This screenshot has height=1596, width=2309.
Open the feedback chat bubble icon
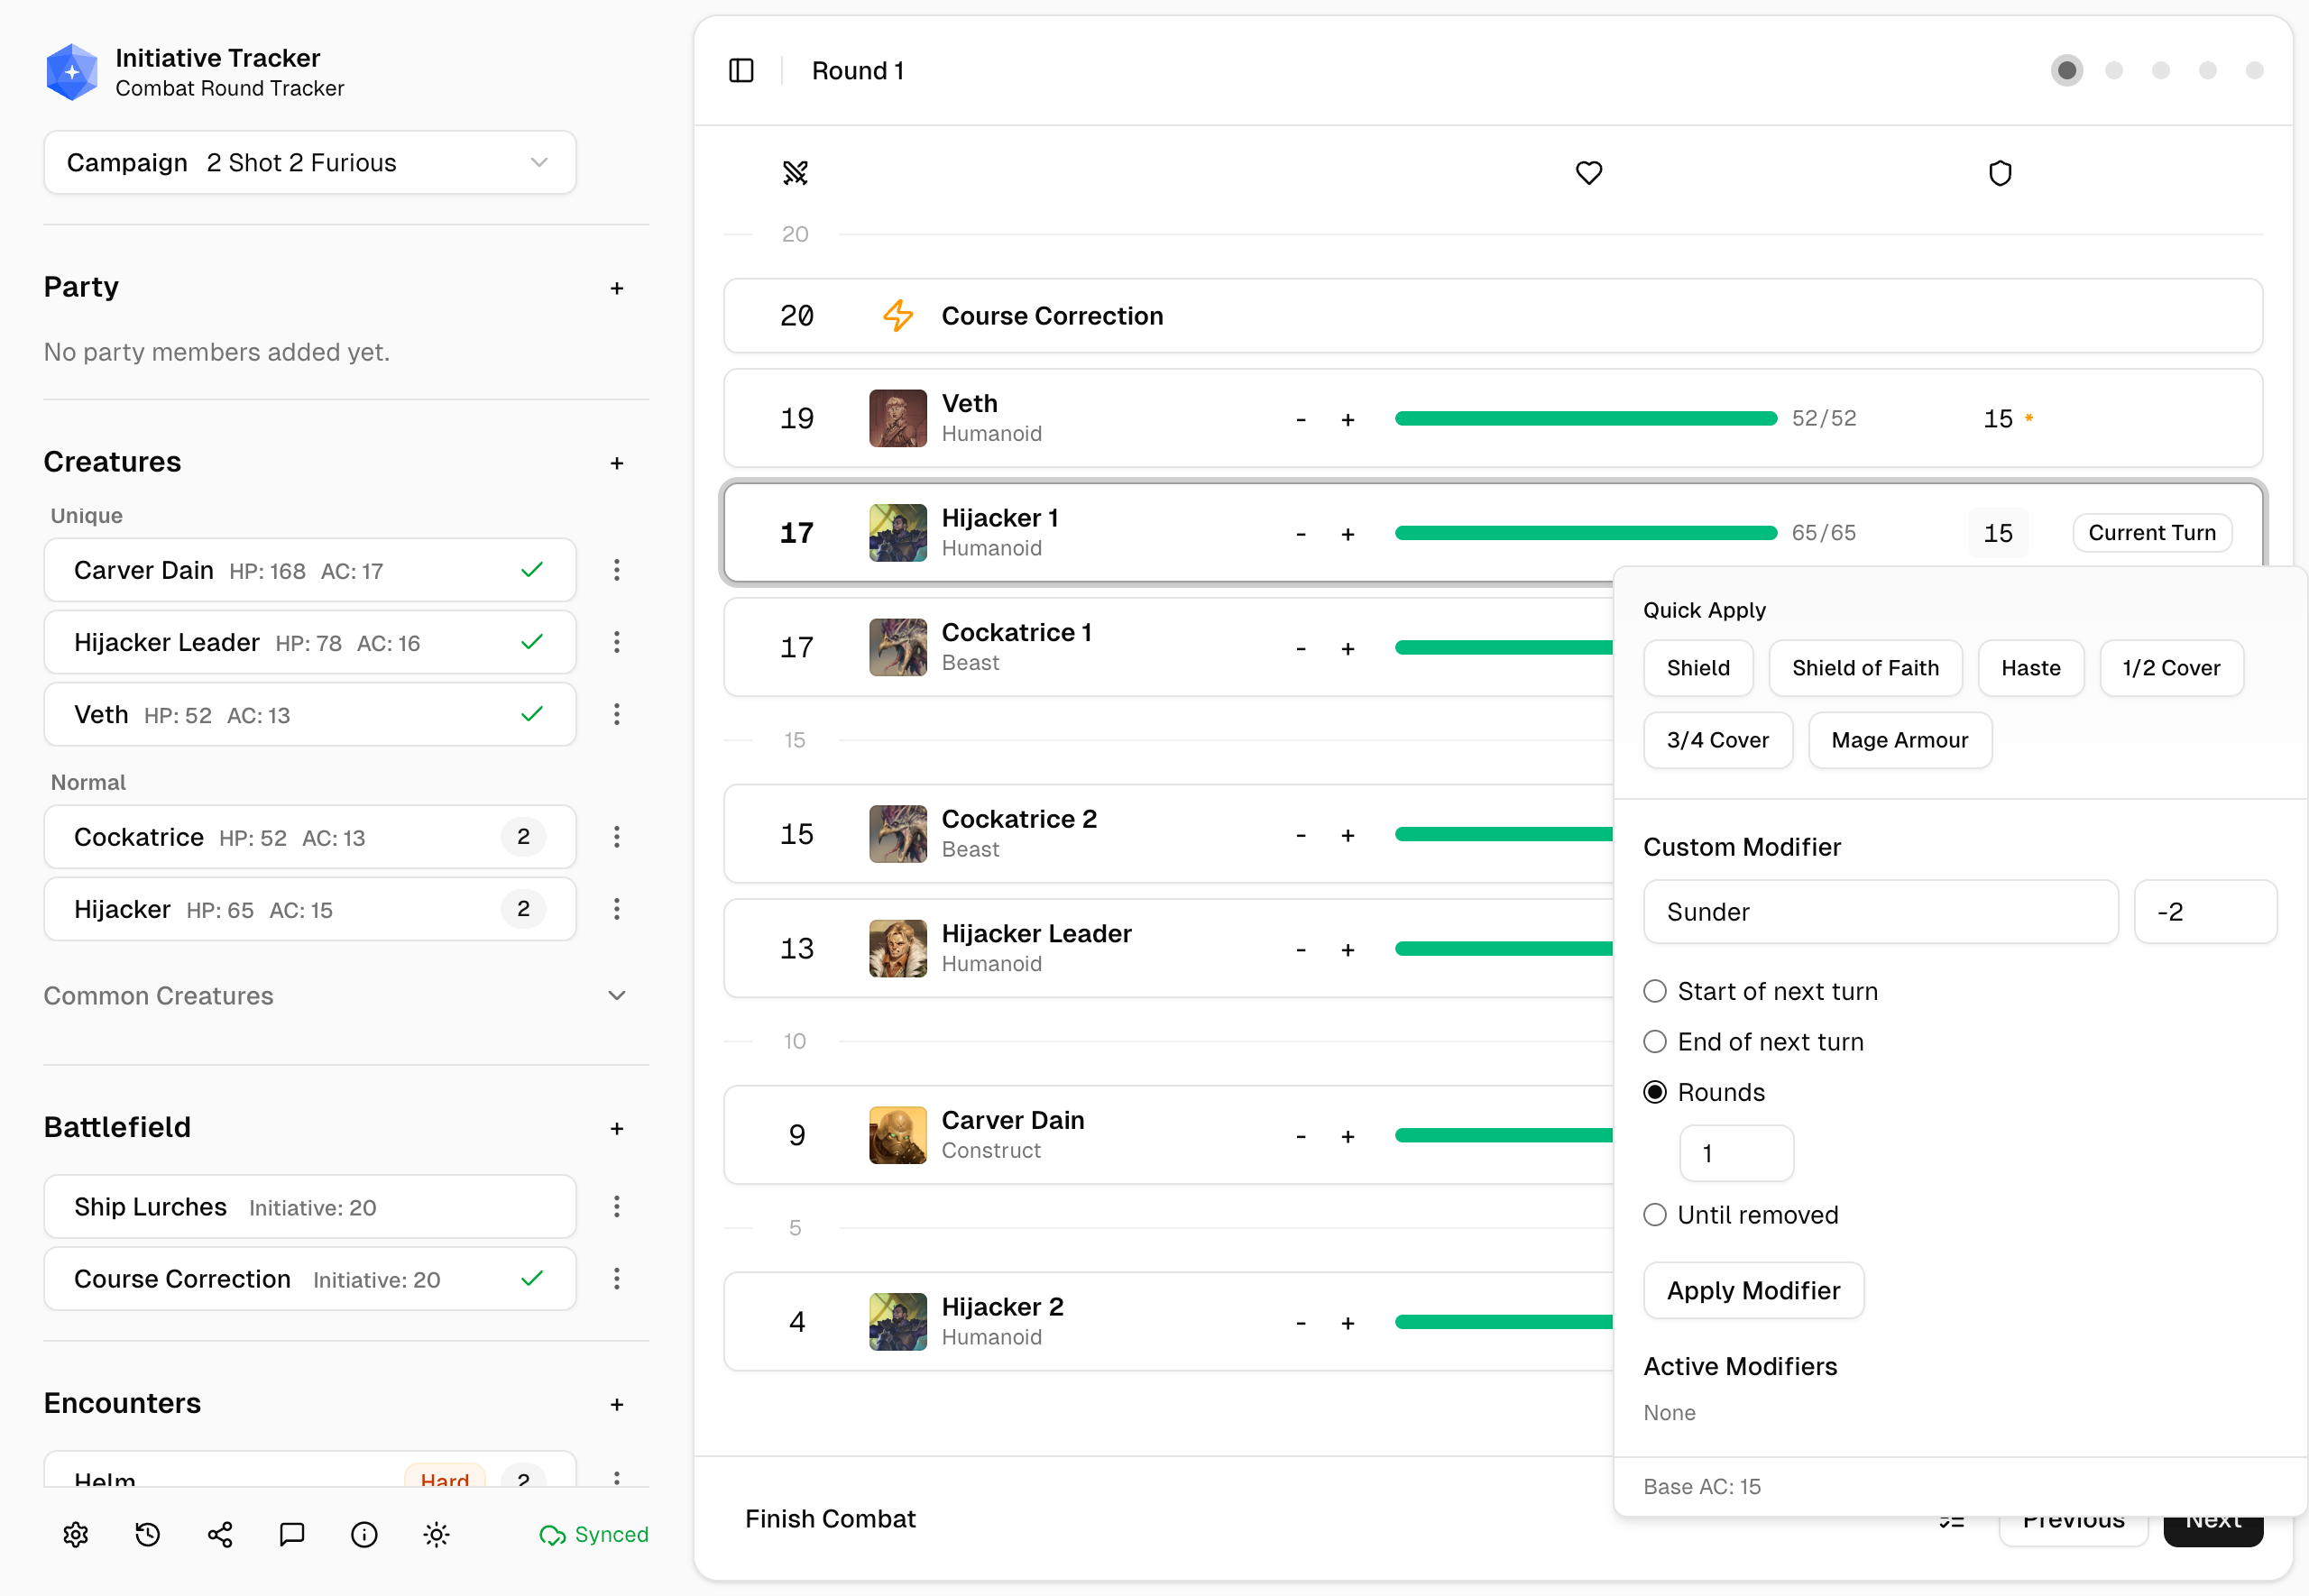[292, 1534]
